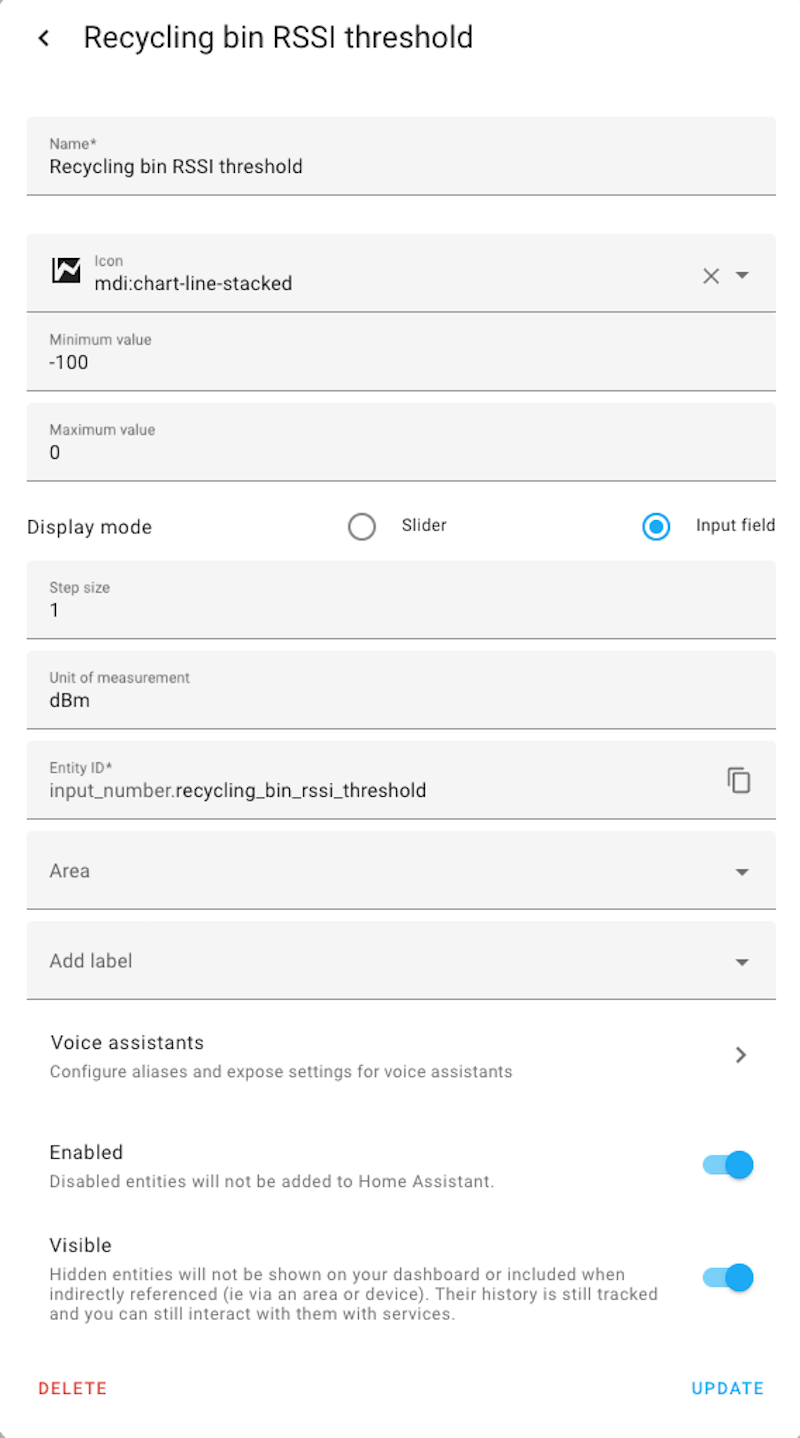
Task: Expand the Area dropdown
Action: pos(742,872)
